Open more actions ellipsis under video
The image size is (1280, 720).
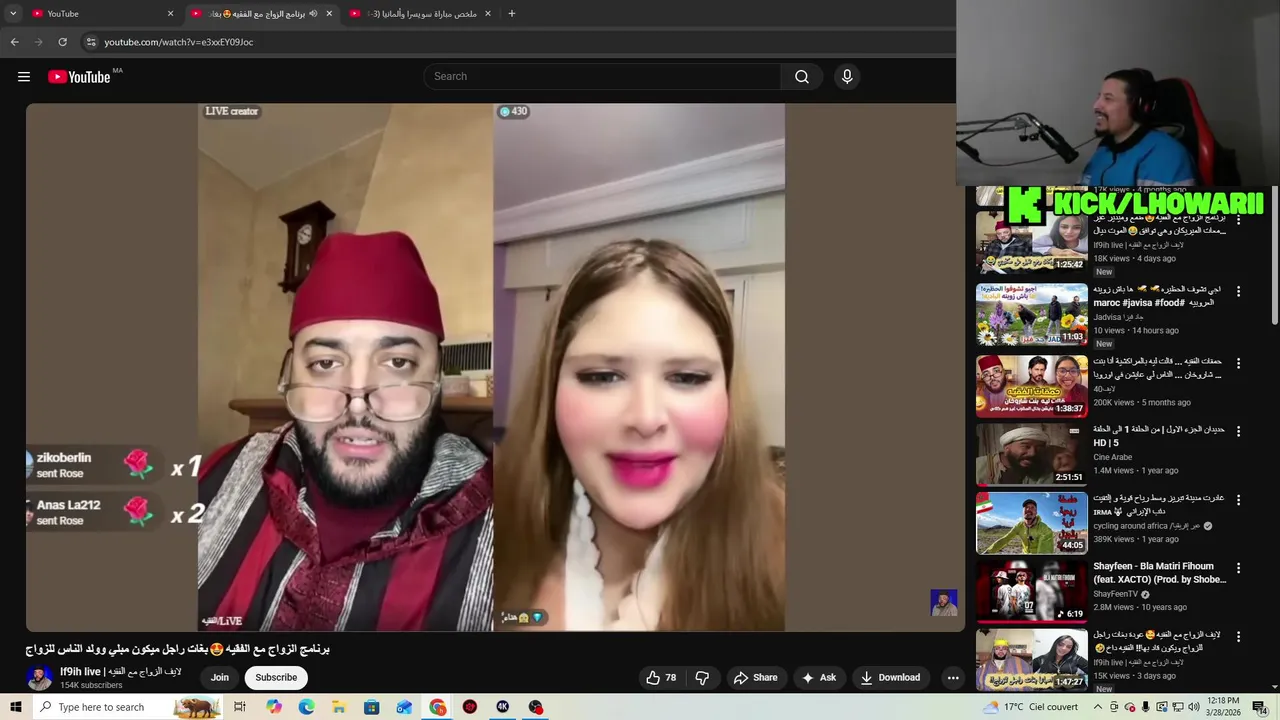point(953,677)
